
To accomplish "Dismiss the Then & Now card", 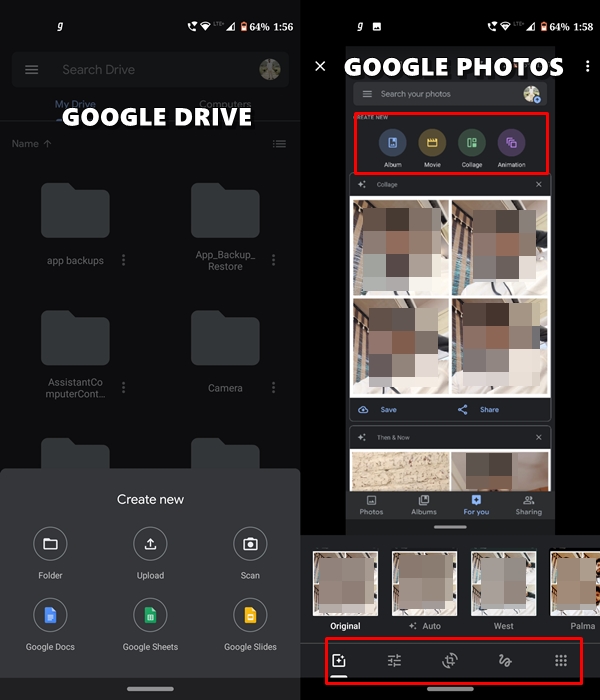I will [539, 438].
